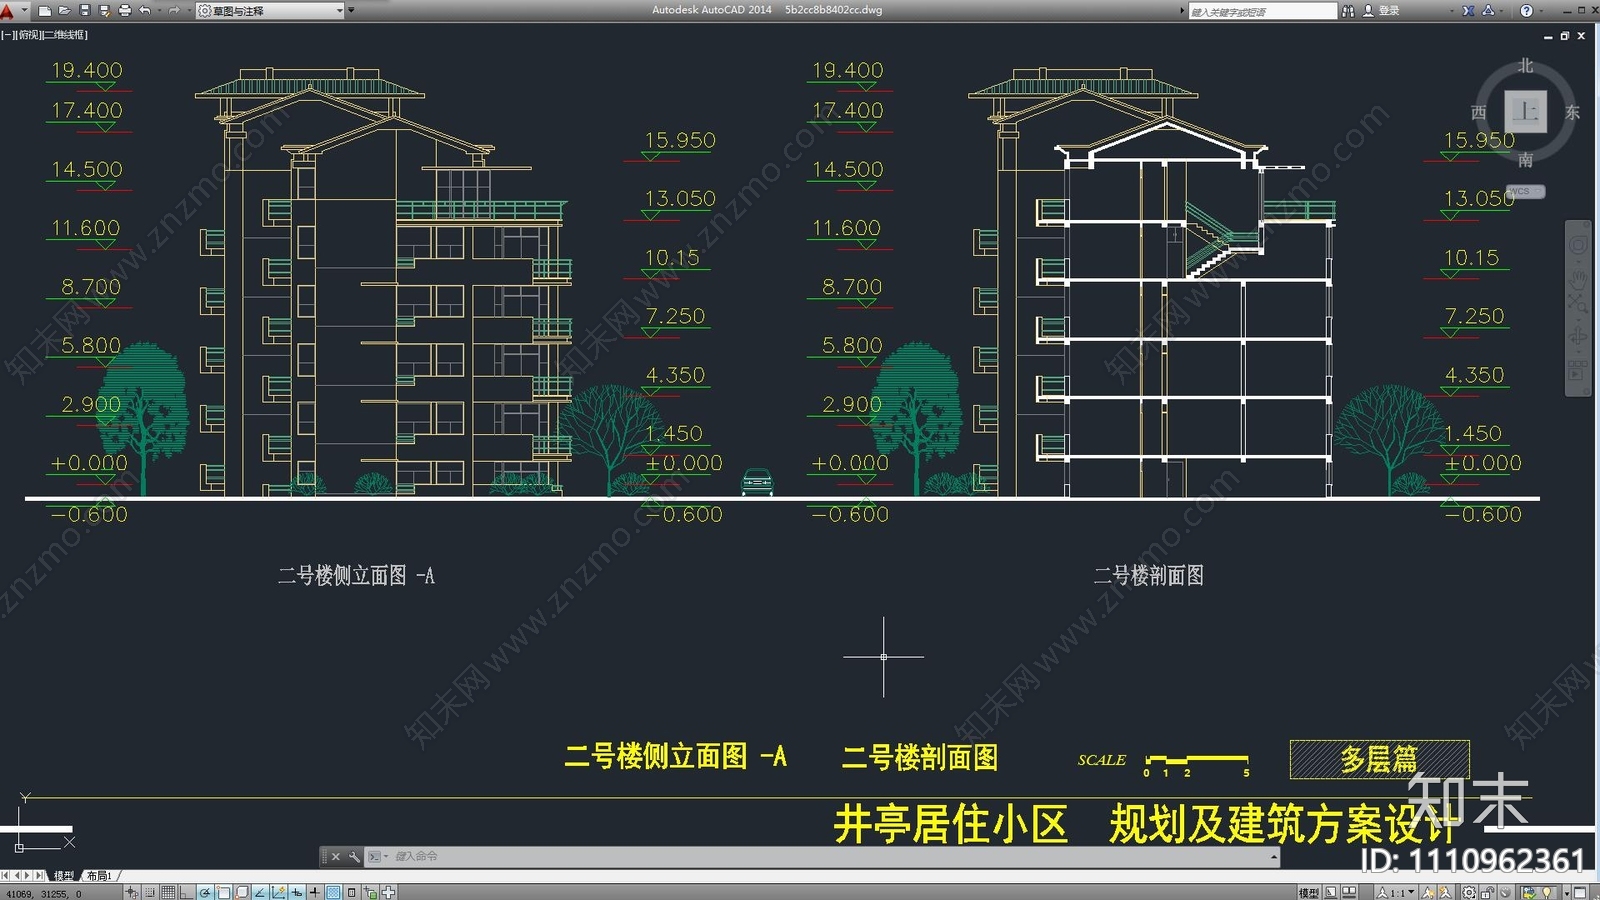
Task: Toggle Quick Properties in status bar
Action: coord(351,892)
